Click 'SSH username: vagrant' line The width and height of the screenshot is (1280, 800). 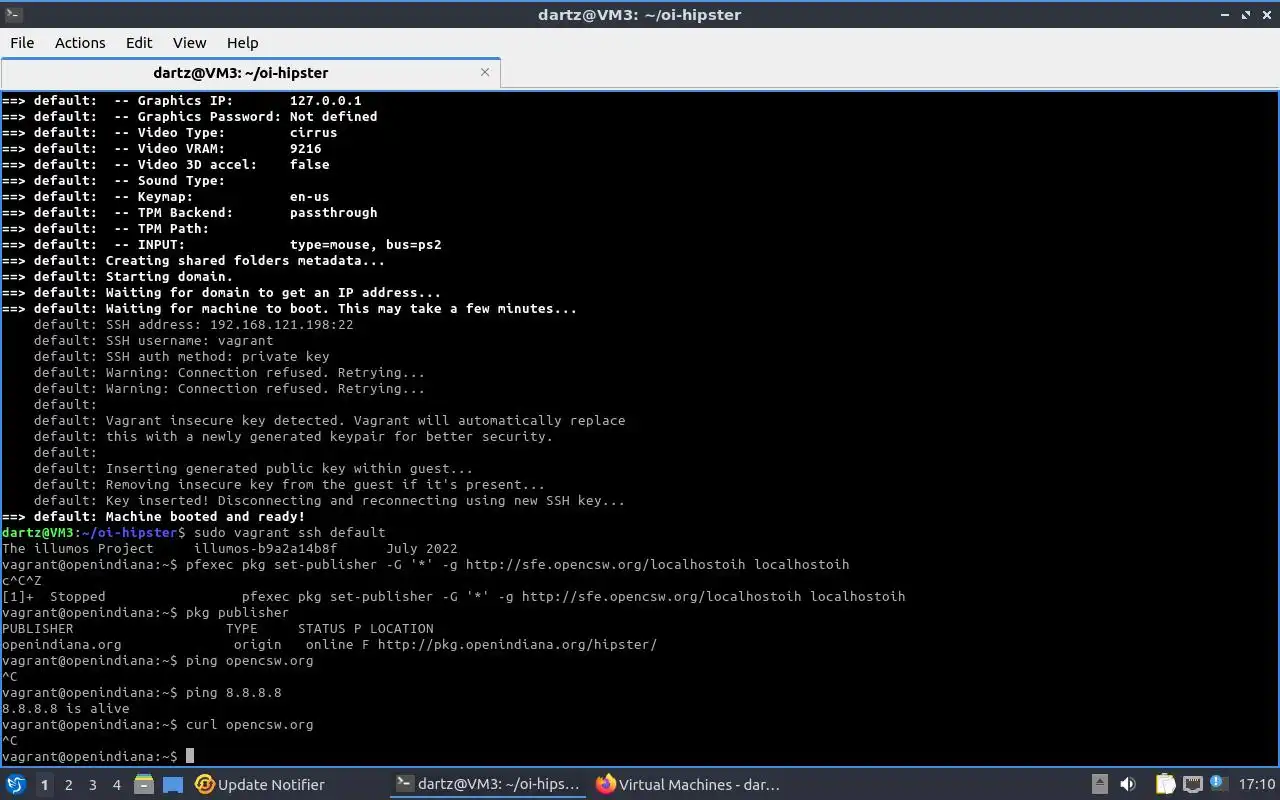coord(153,340)
